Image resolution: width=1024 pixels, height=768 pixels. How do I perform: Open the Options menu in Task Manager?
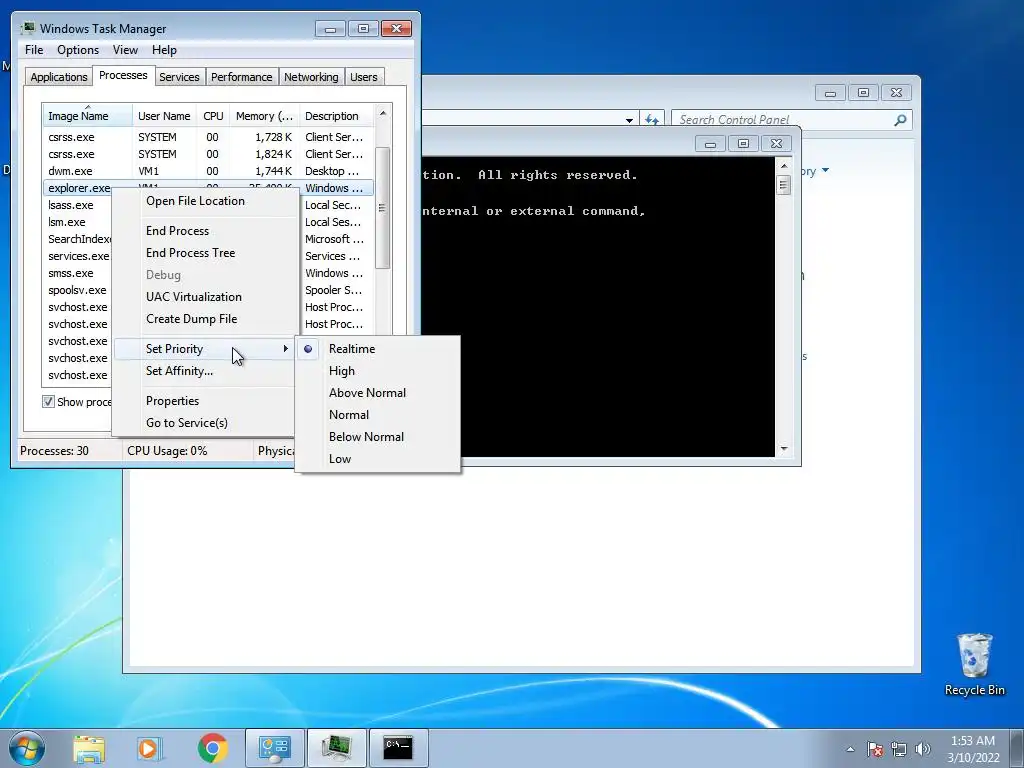click(78, 50)
